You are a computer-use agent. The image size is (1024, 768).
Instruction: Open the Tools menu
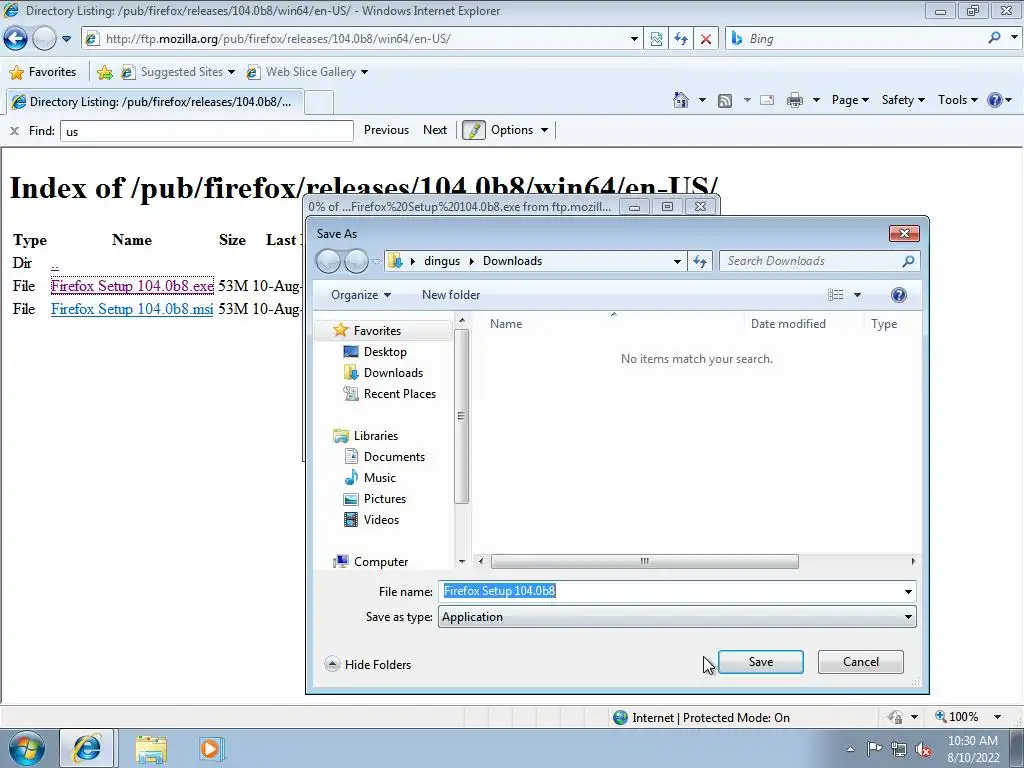(957, 100)
